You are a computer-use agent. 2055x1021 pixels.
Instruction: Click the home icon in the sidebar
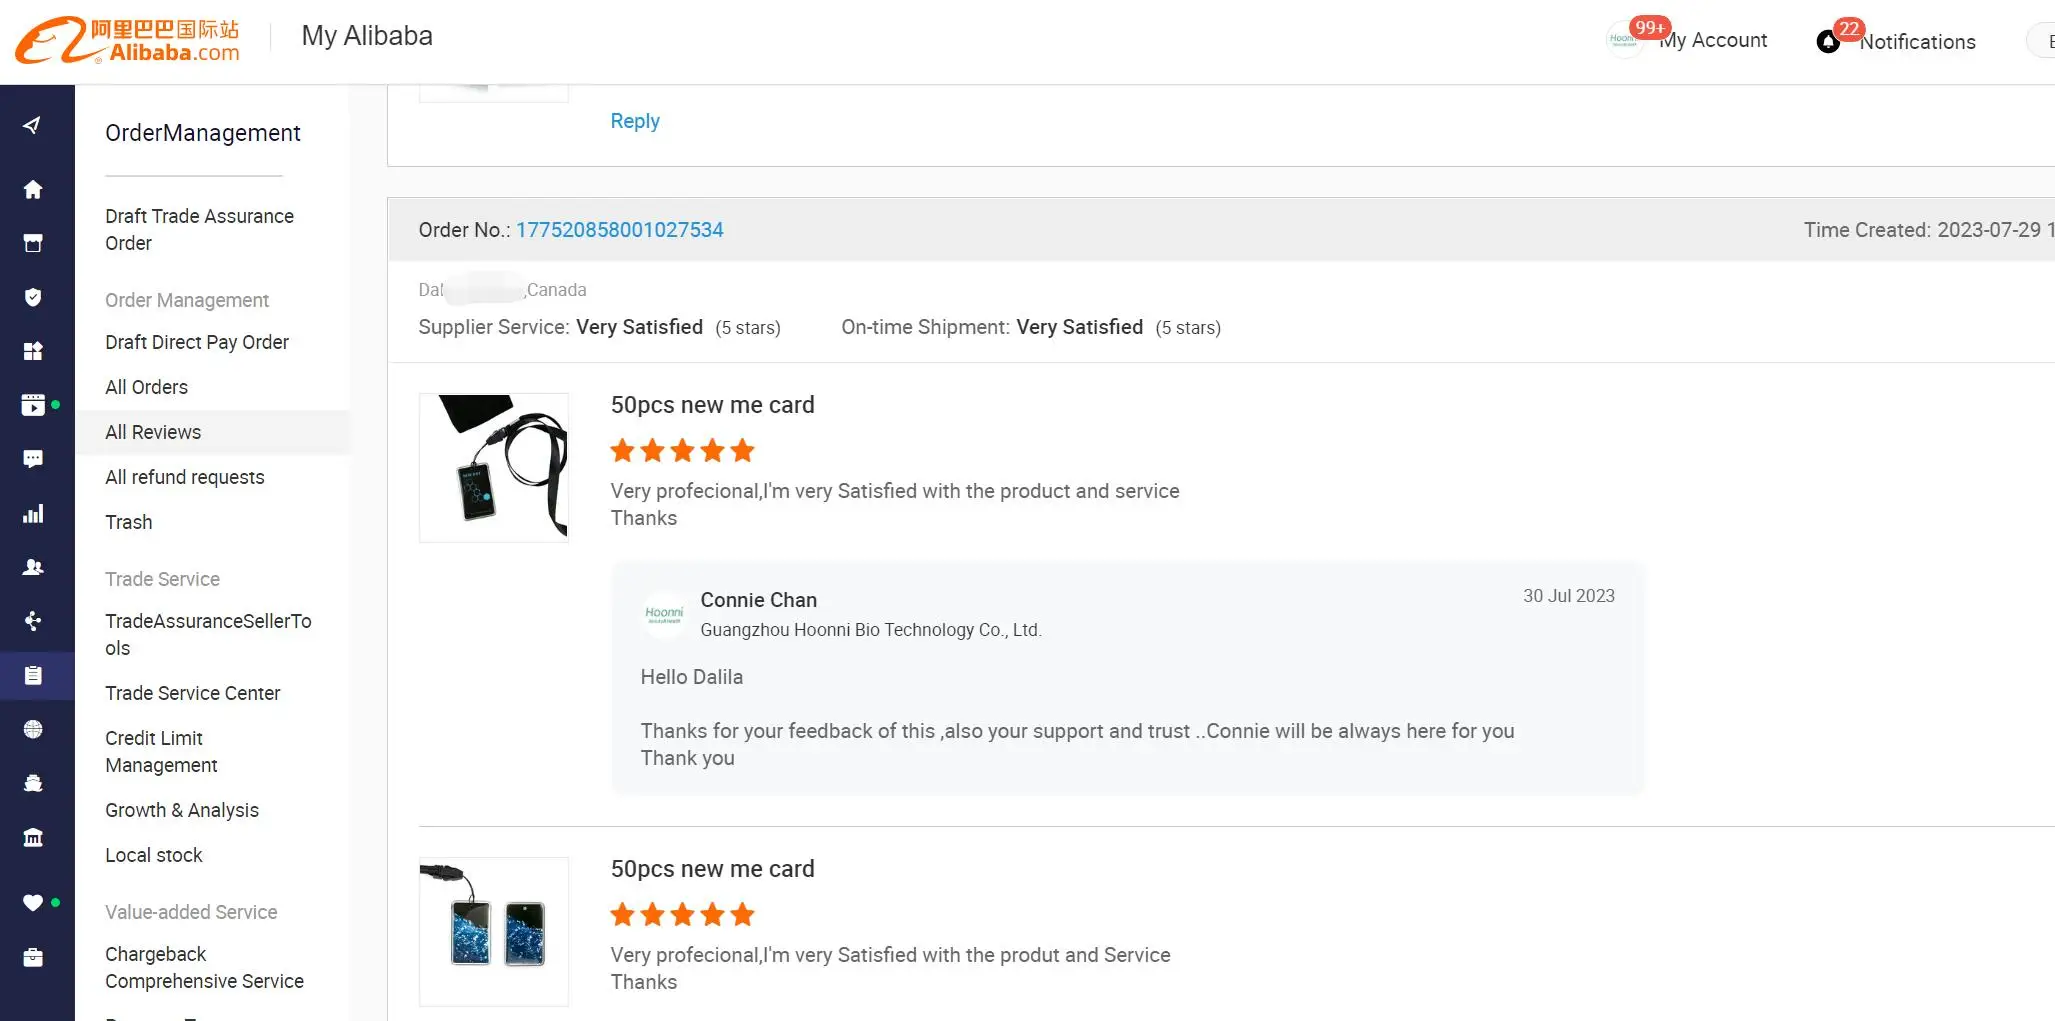(33, 190)
